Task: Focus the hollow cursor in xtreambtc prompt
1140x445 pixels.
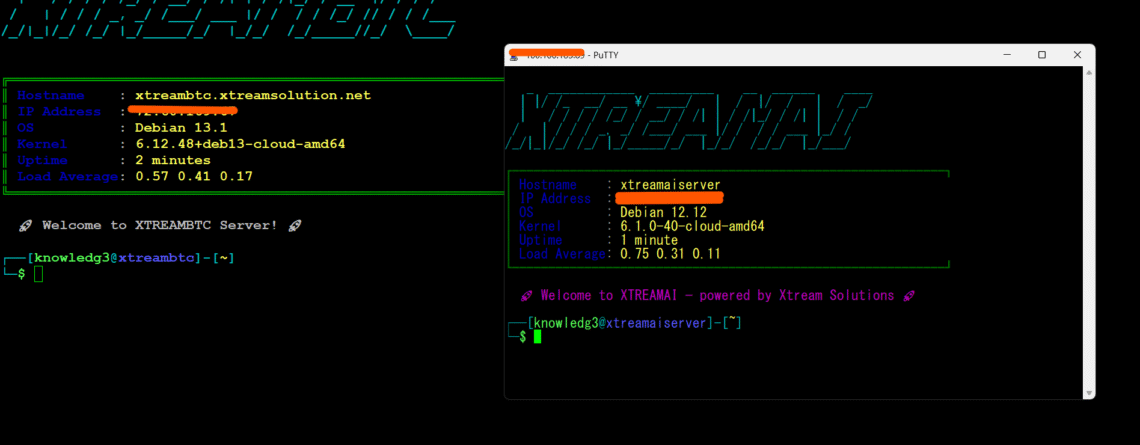Action: click(39, 274)
